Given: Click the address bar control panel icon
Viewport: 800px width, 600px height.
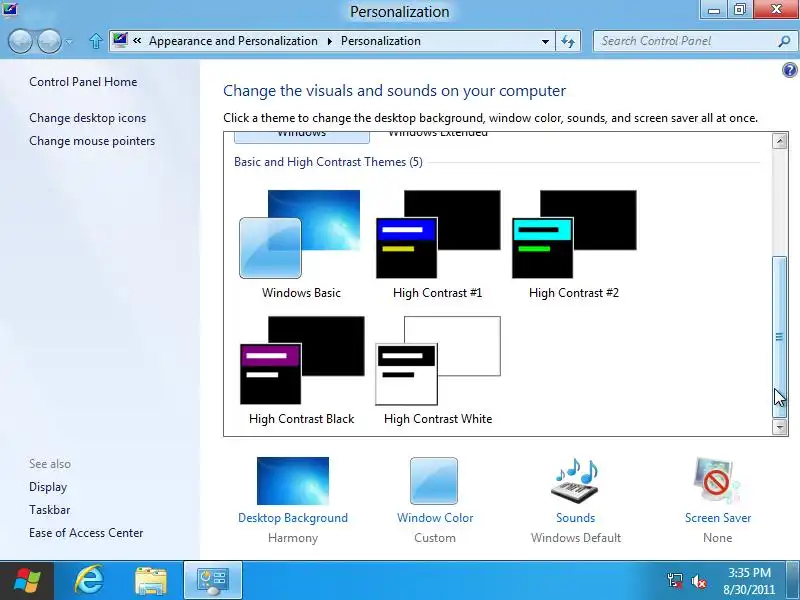Looking at the screenshot, I should 120,40.
